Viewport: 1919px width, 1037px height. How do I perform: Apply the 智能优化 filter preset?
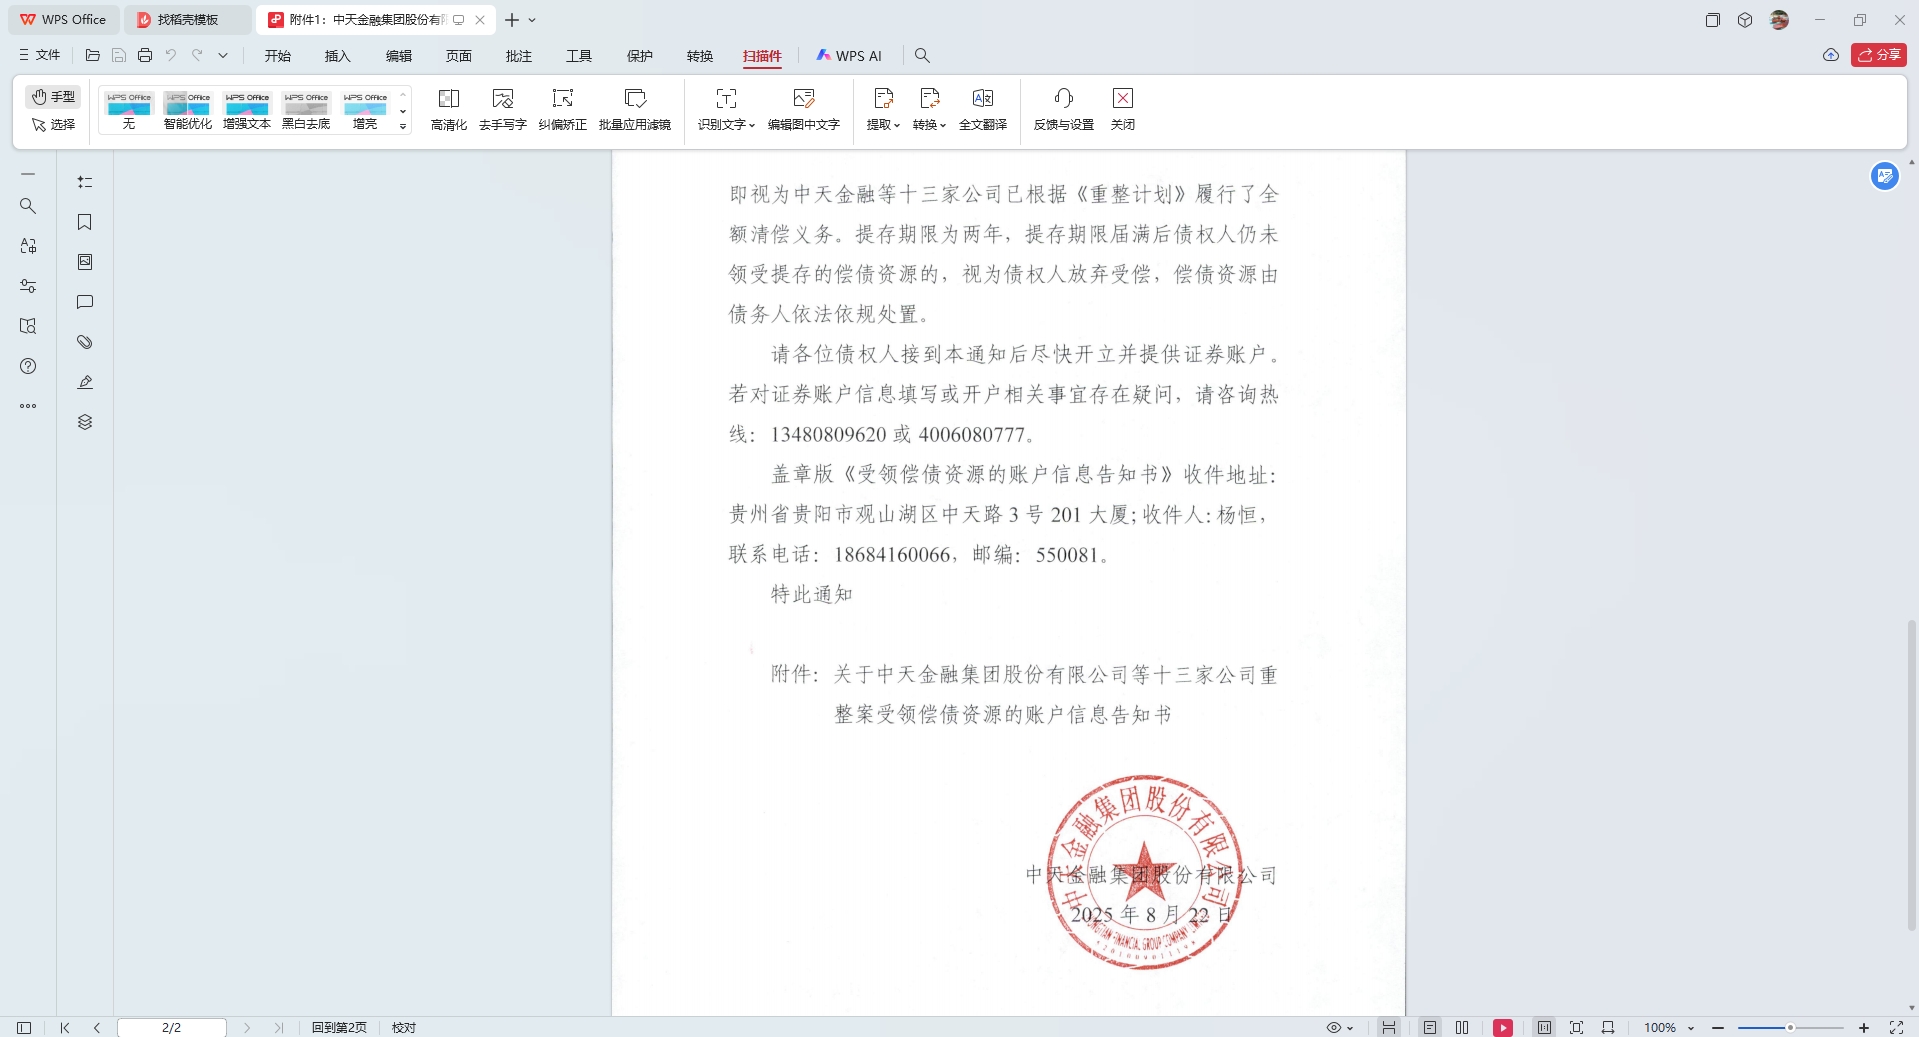click(x=188, y=111)
